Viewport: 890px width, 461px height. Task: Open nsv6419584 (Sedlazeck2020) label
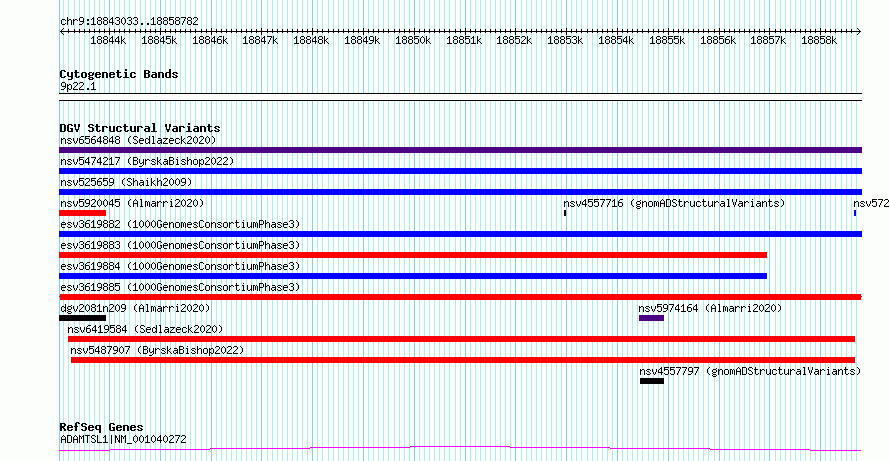145,329
